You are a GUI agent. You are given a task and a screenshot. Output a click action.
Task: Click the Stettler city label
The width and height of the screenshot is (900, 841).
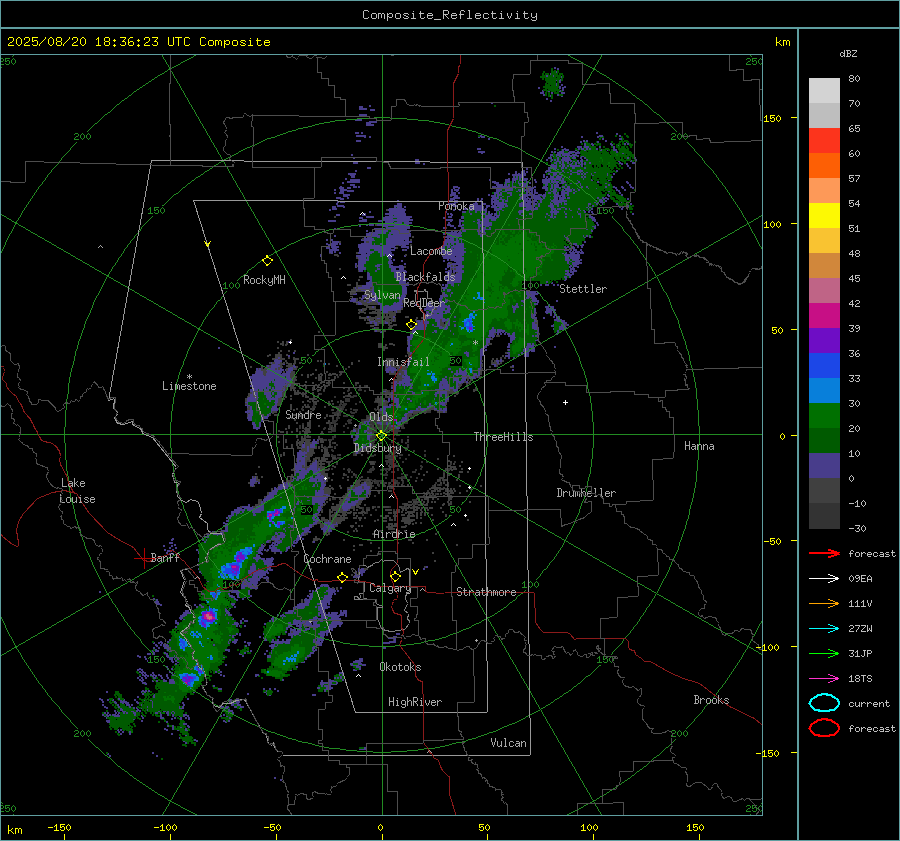pos(583,289)
